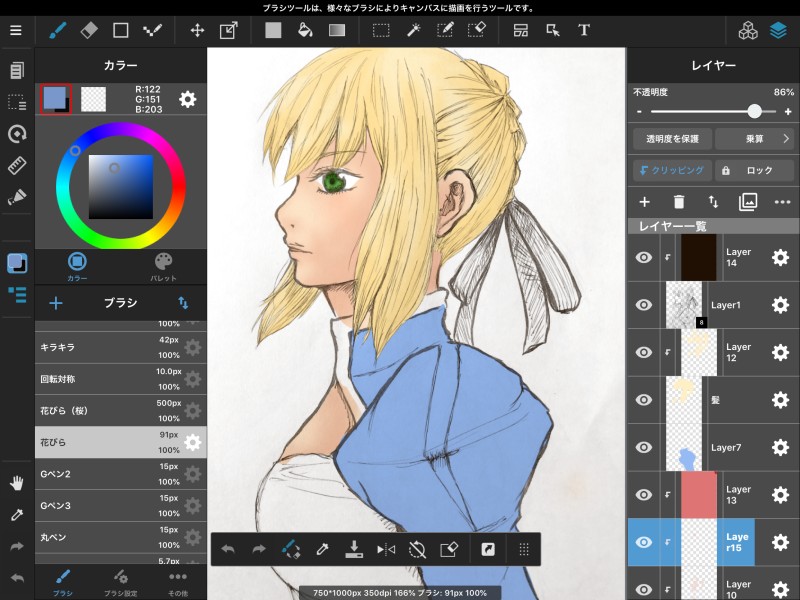Select the selection pen tool
The image size is (800, 600).
pos(445,31)
